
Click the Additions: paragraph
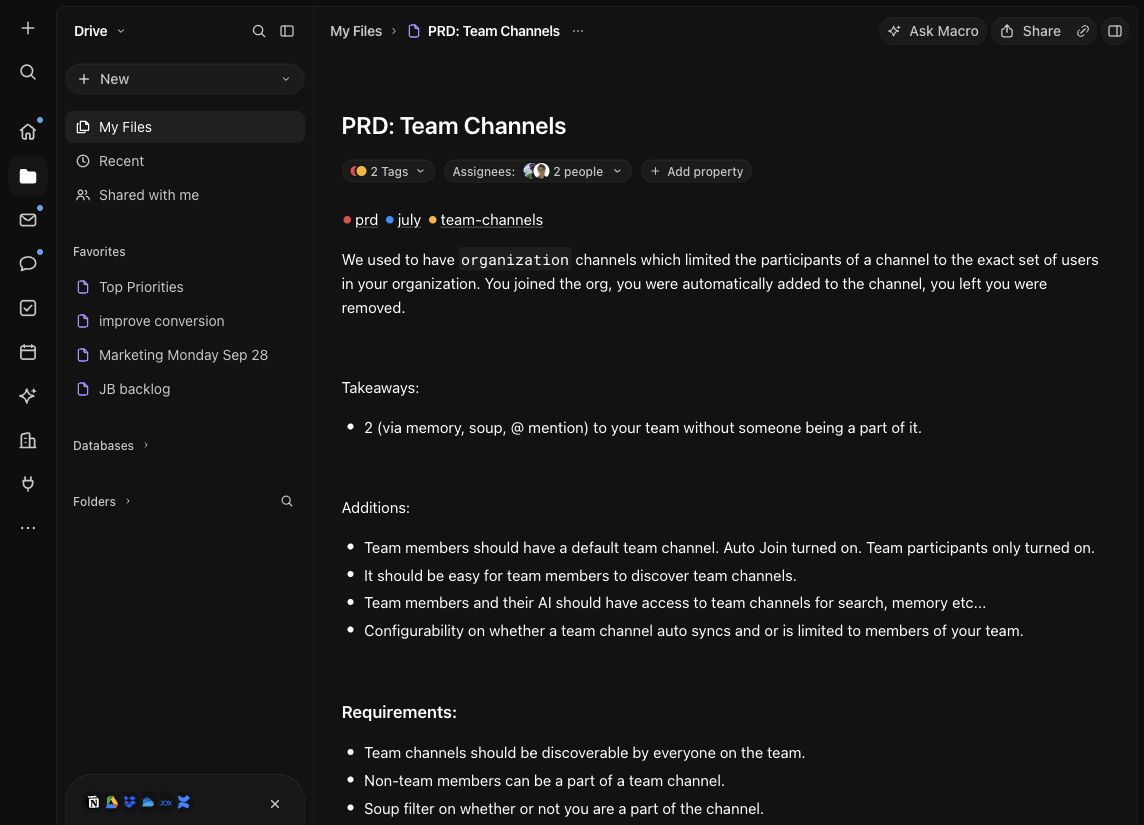(376, 508)
